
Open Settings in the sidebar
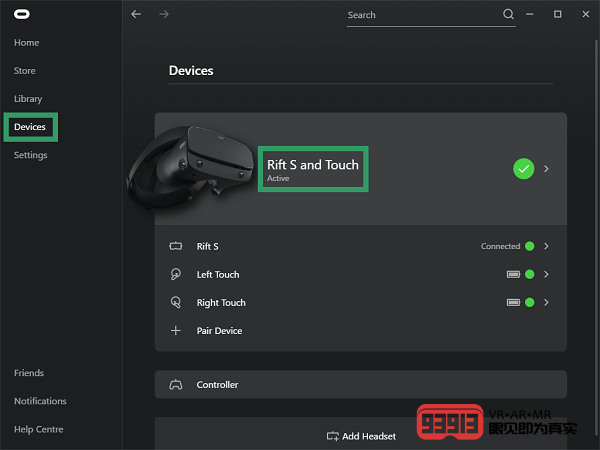pos(31,155)
